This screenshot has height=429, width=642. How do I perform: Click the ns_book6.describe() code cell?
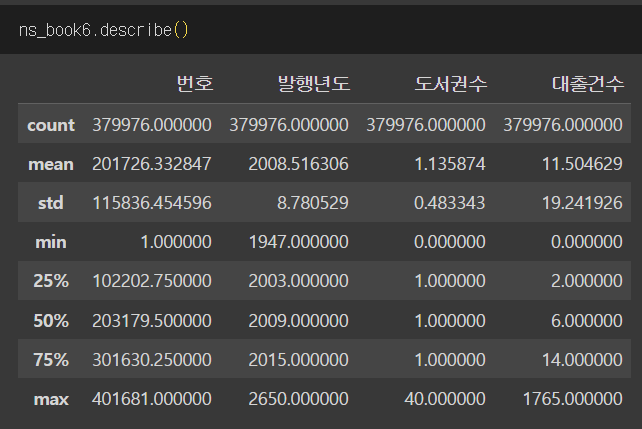[321, 29]
